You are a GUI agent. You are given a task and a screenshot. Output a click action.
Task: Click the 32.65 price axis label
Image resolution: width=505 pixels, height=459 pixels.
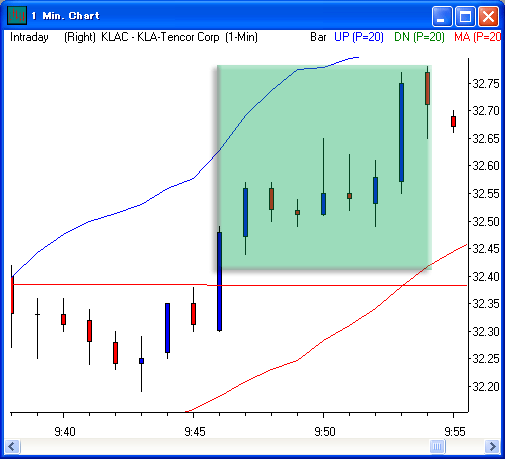[486, 139]
